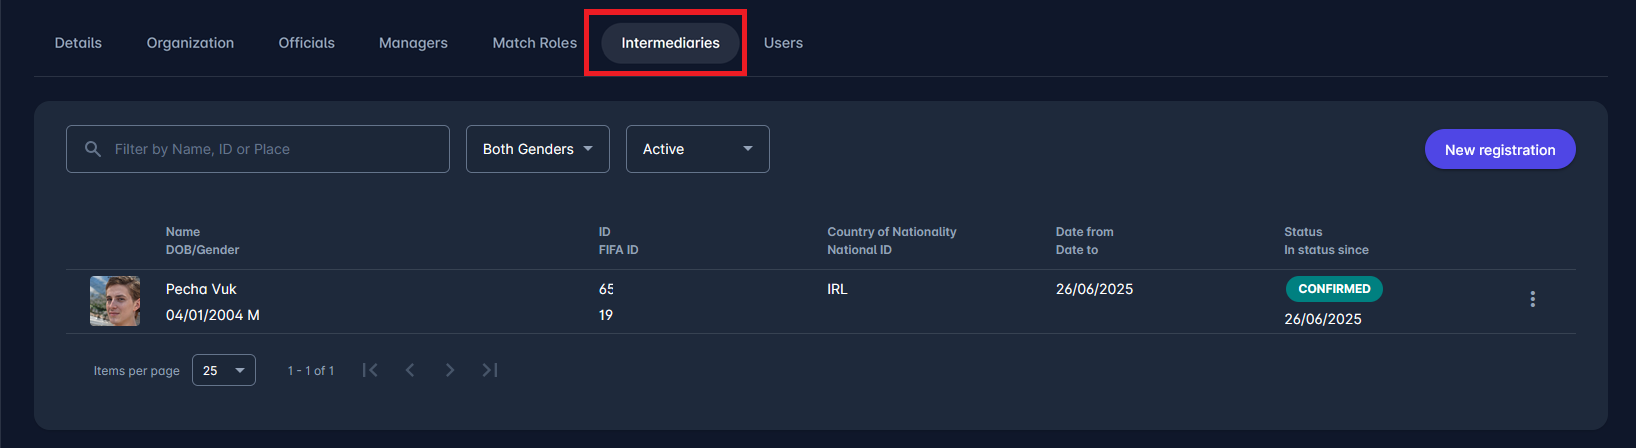
Task: Open the three-dot menu for Pecha Vuk
Action: pyautogui.click(x=1532, y=299)
